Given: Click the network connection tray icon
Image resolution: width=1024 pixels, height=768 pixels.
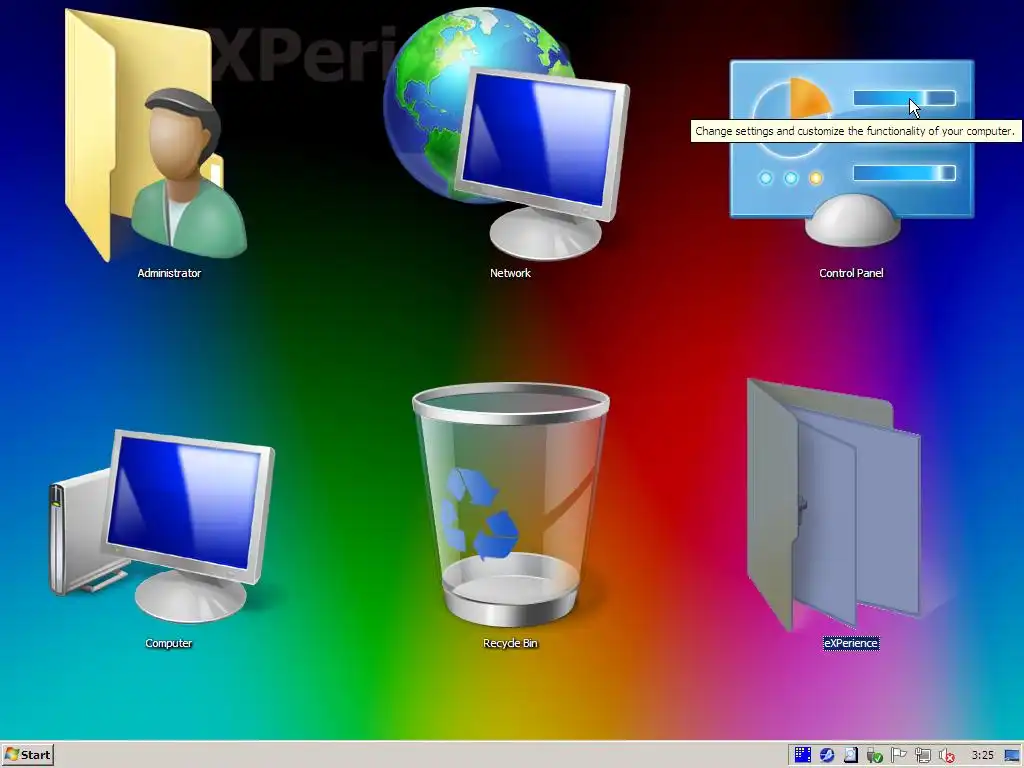Looking at the screenshot, I should [923, 755].
